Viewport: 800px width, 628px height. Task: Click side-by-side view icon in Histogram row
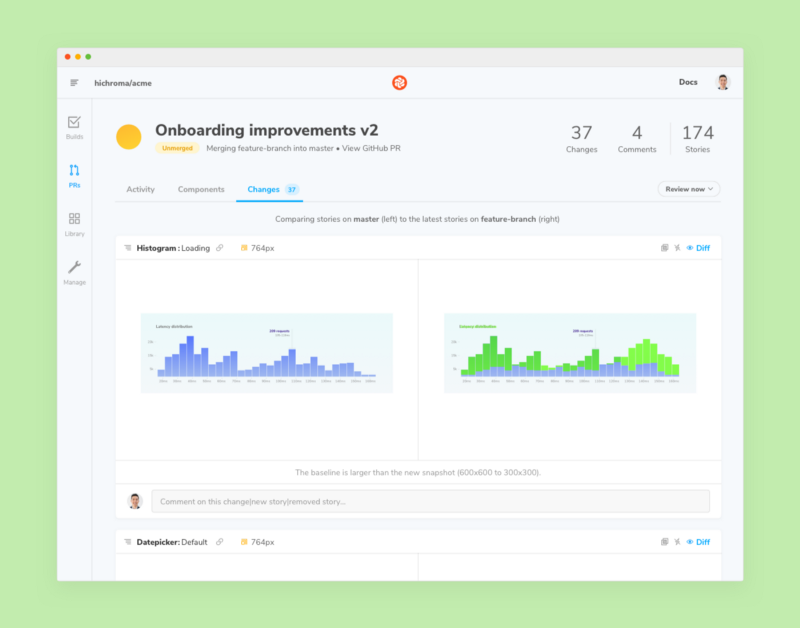(664, 248)
